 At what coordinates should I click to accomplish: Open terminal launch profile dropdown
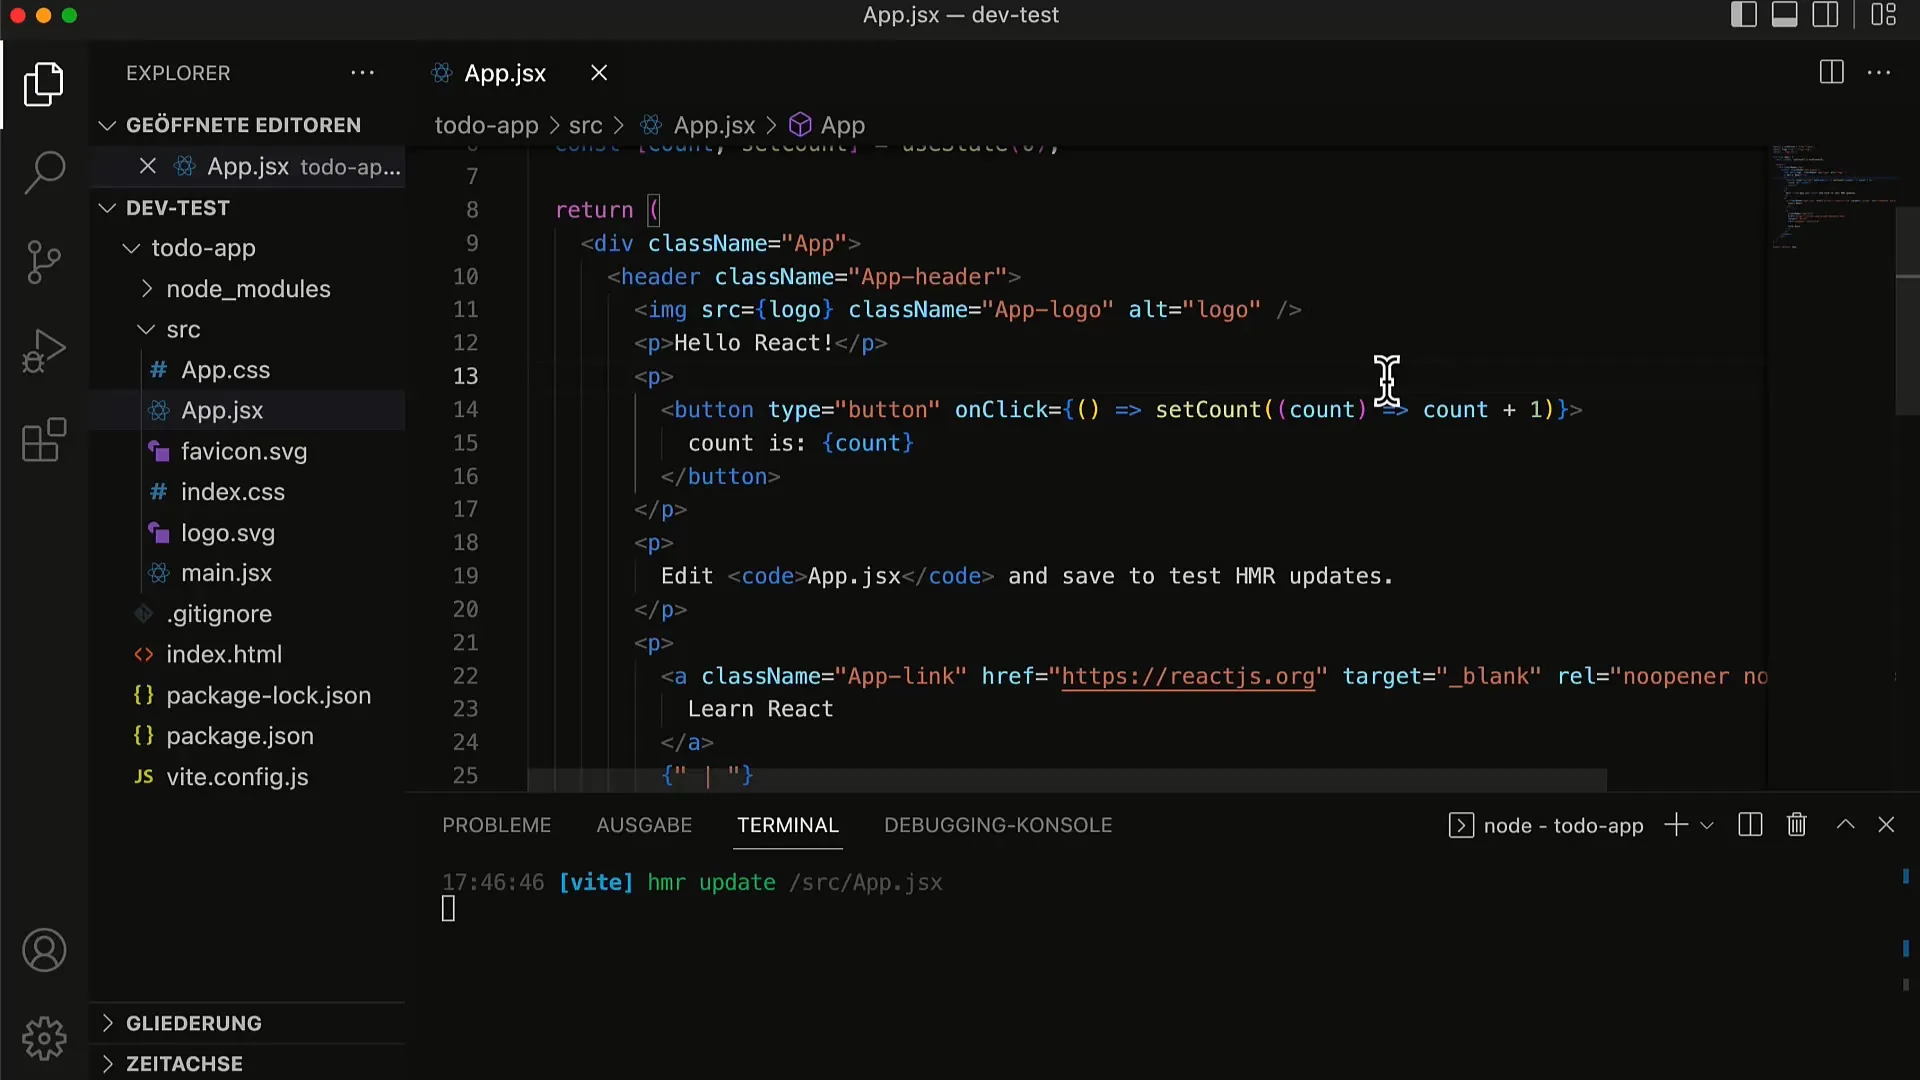1707,826
